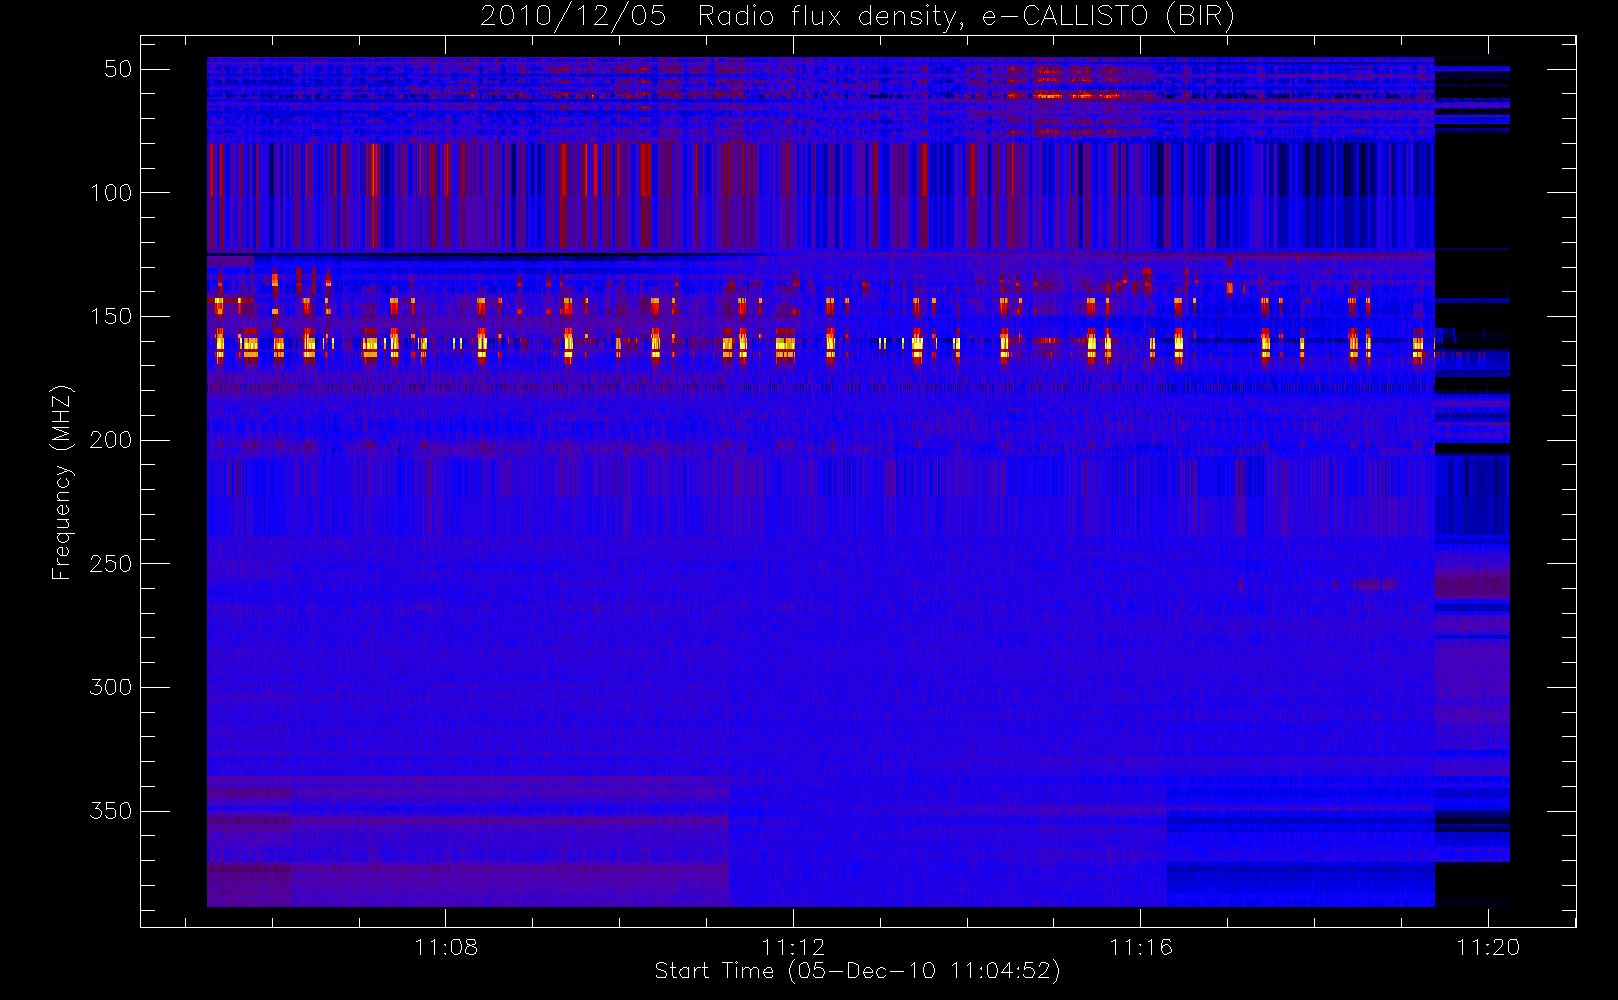Click the '300' frequency tick label
This screenshot has height=1000, width=1618.
111,687
